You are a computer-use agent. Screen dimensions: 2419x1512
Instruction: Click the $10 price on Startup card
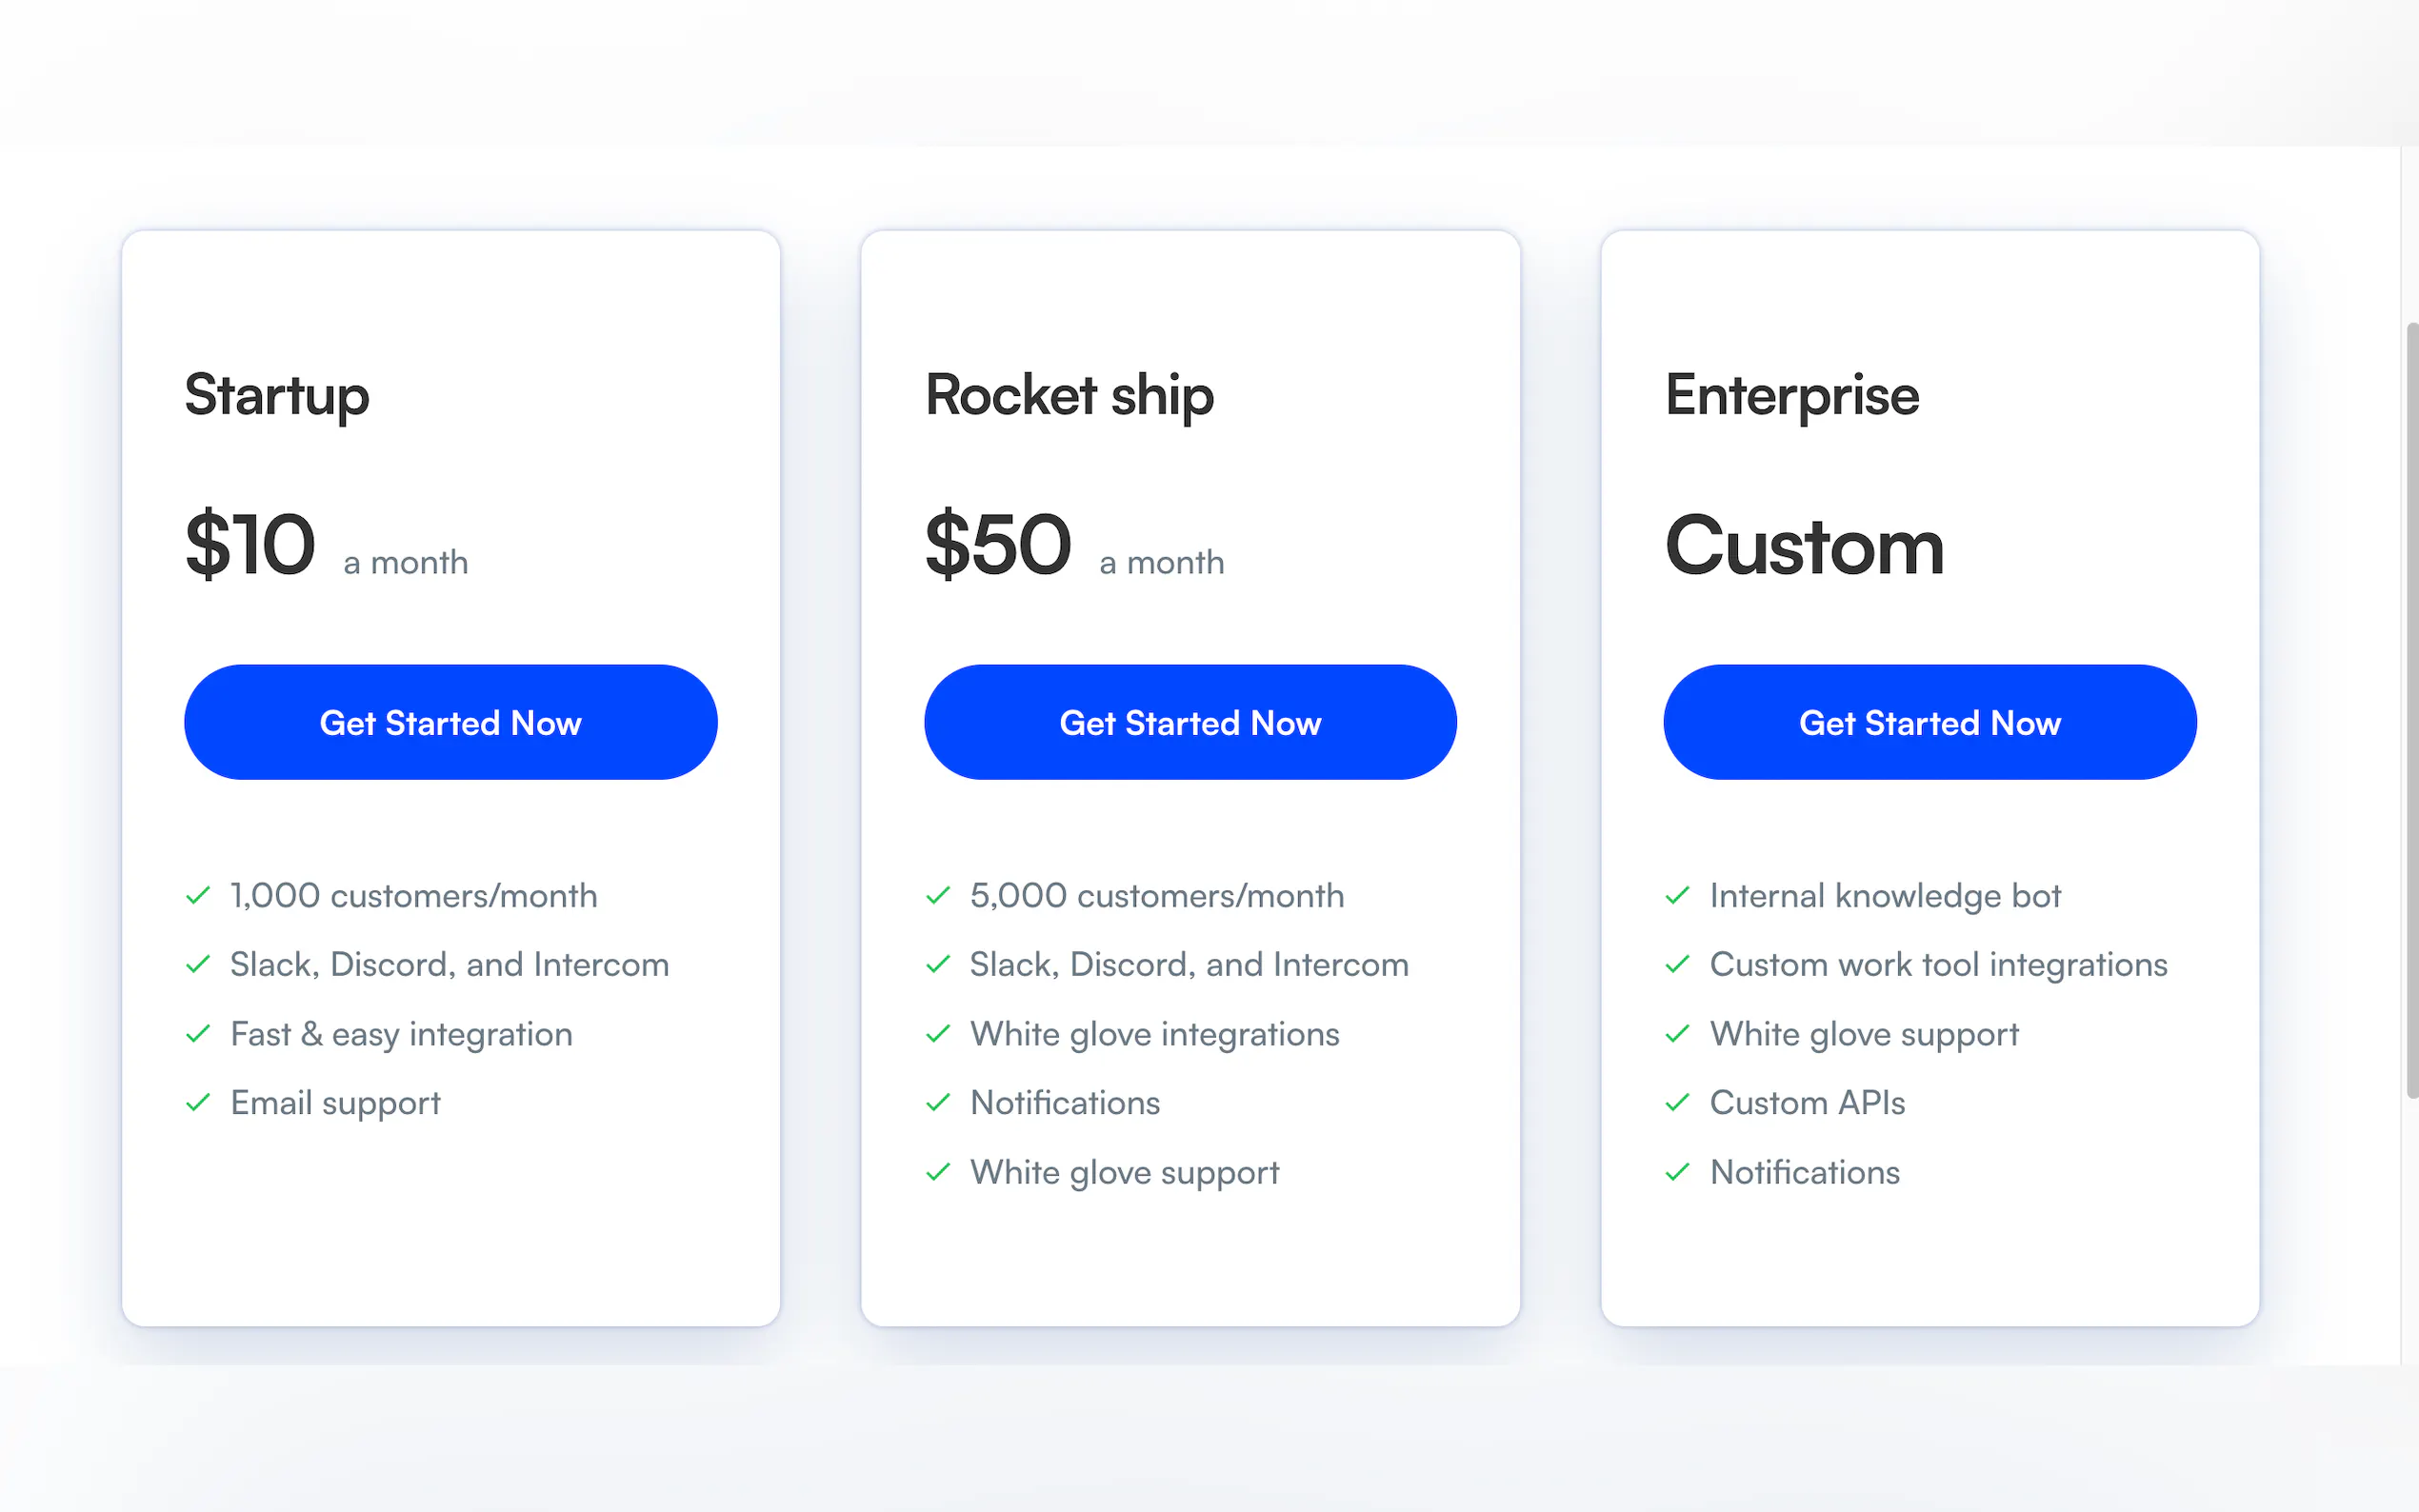click(250, 545)
